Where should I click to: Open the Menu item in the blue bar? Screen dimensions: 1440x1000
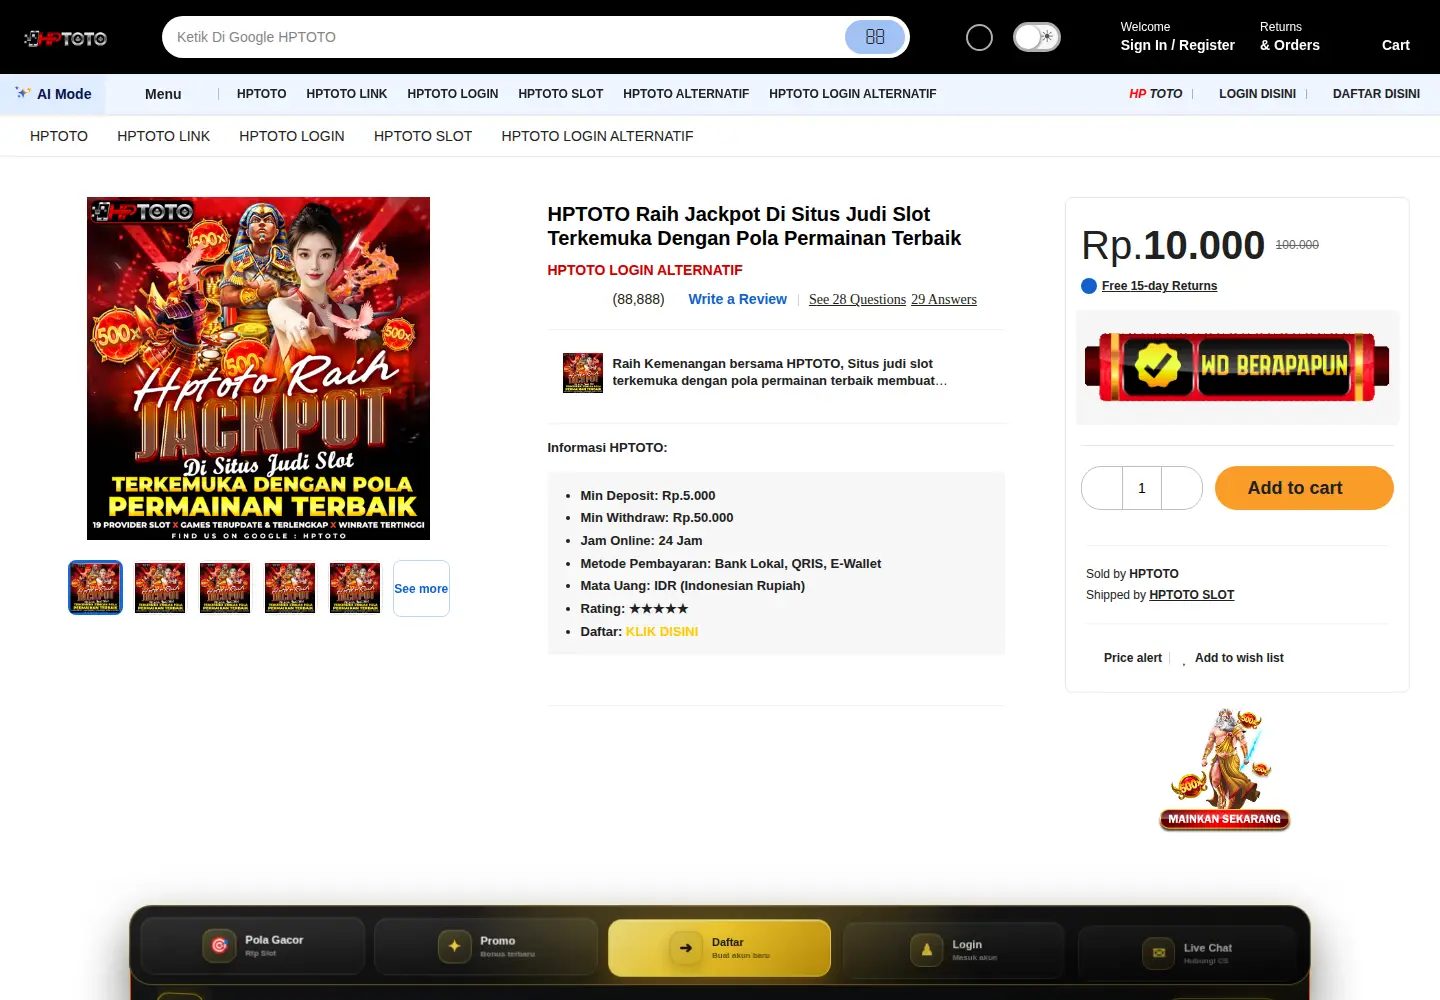(x=163, y=94)
